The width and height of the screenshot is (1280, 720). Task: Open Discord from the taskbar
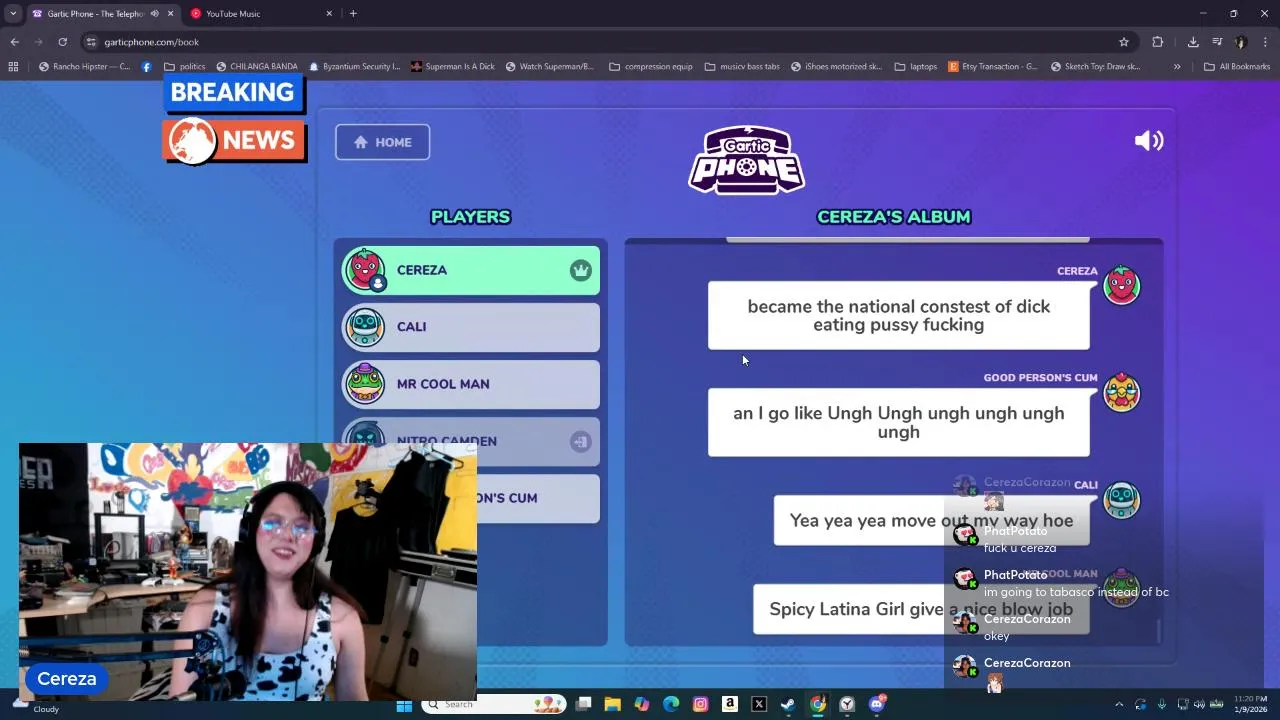(x=877, y=705)
